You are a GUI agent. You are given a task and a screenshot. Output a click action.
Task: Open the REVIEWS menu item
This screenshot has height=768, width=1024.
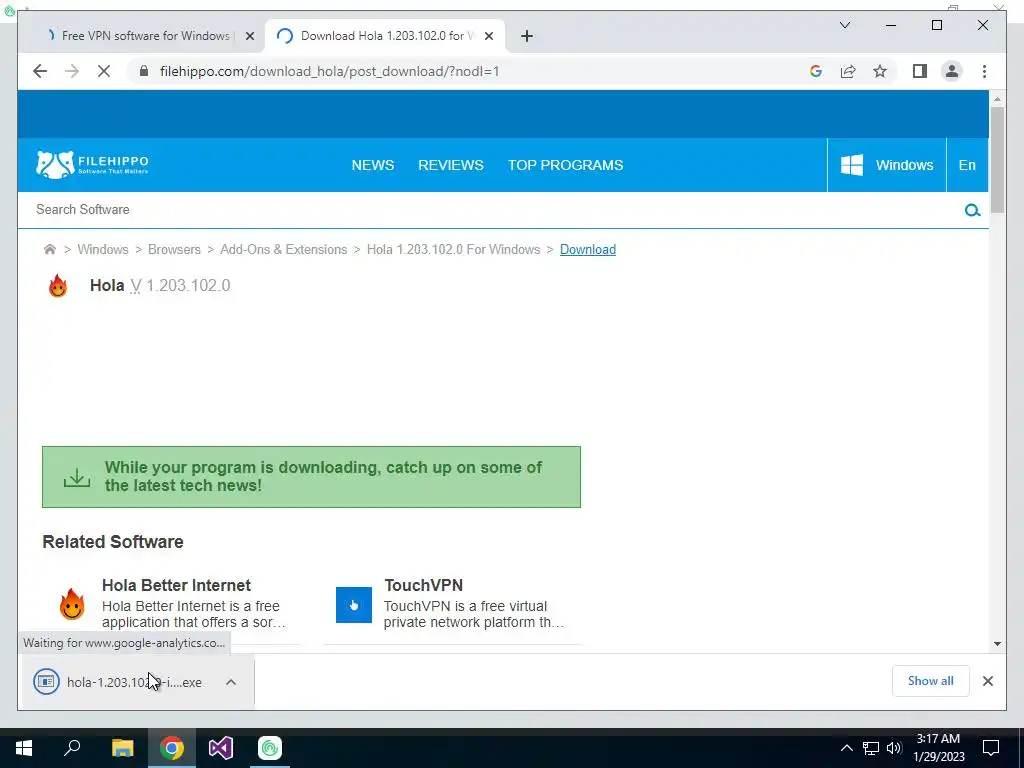point(451,165)
